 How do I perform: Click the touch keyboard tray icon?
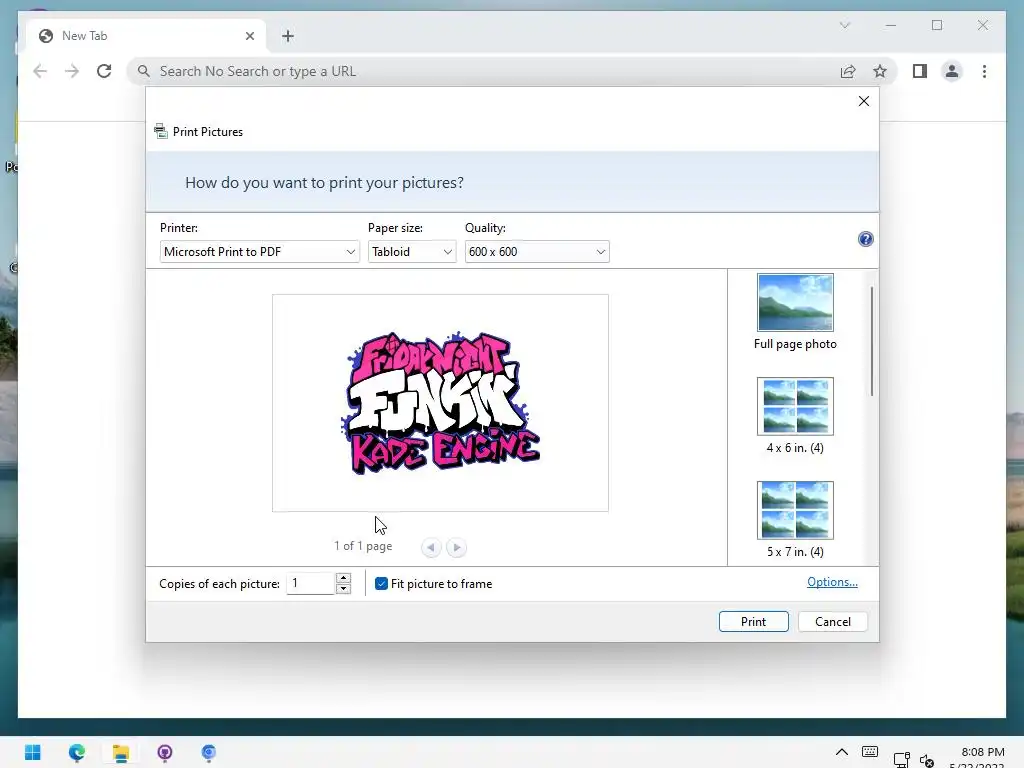[870, 752]
